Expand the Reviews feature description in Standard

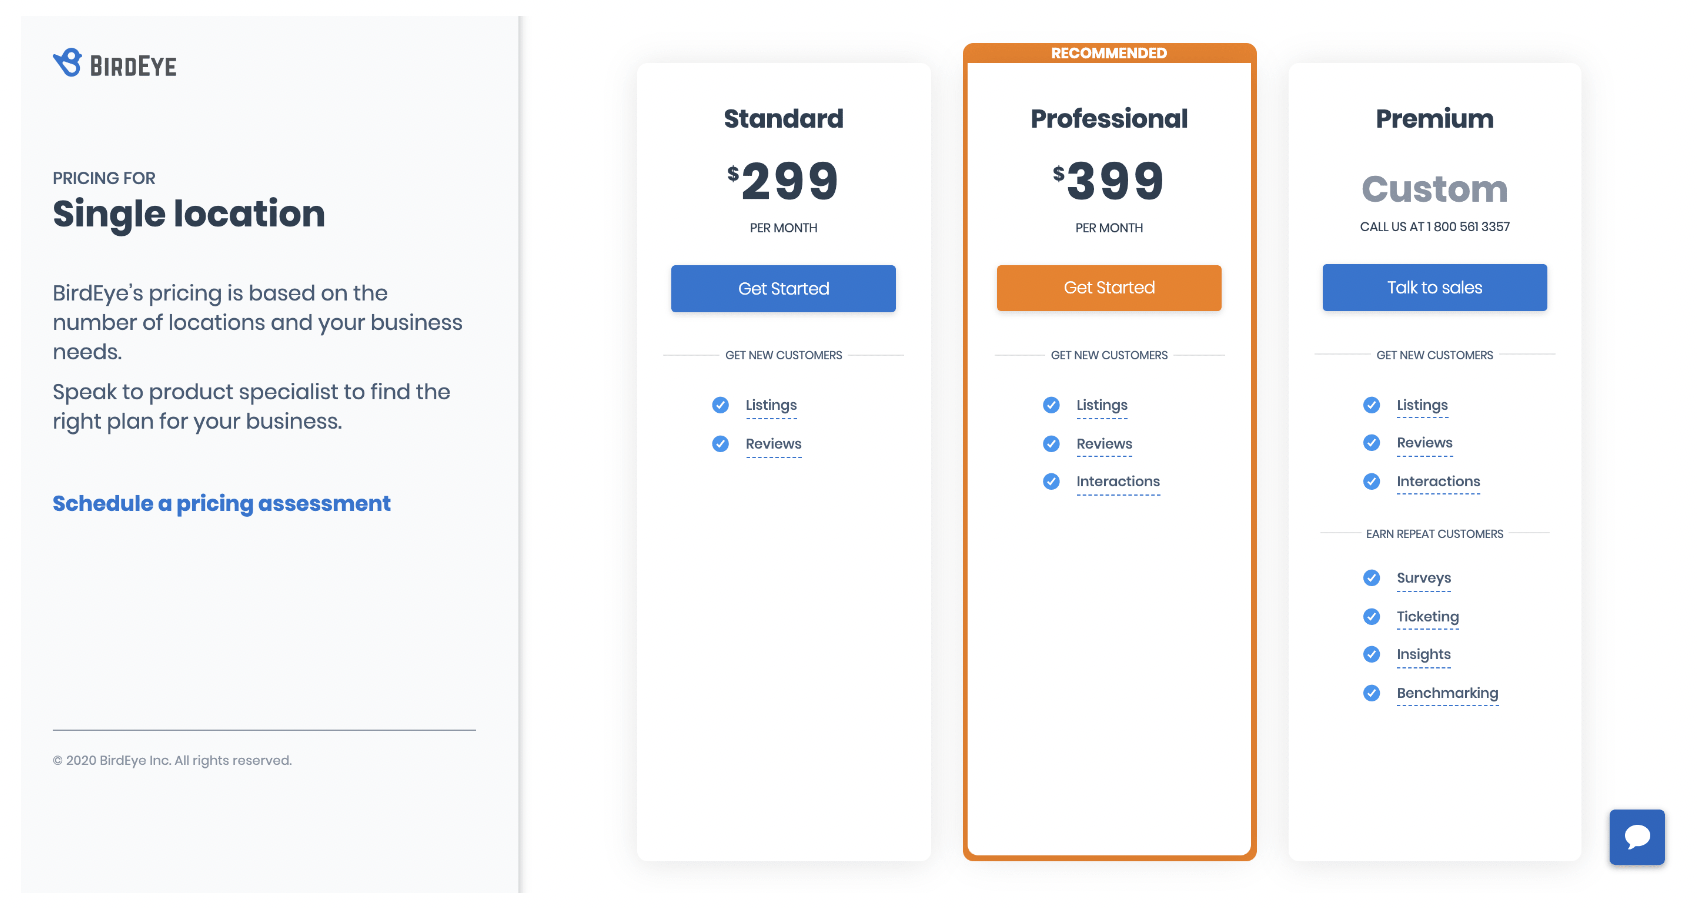(x=773, y=444)
